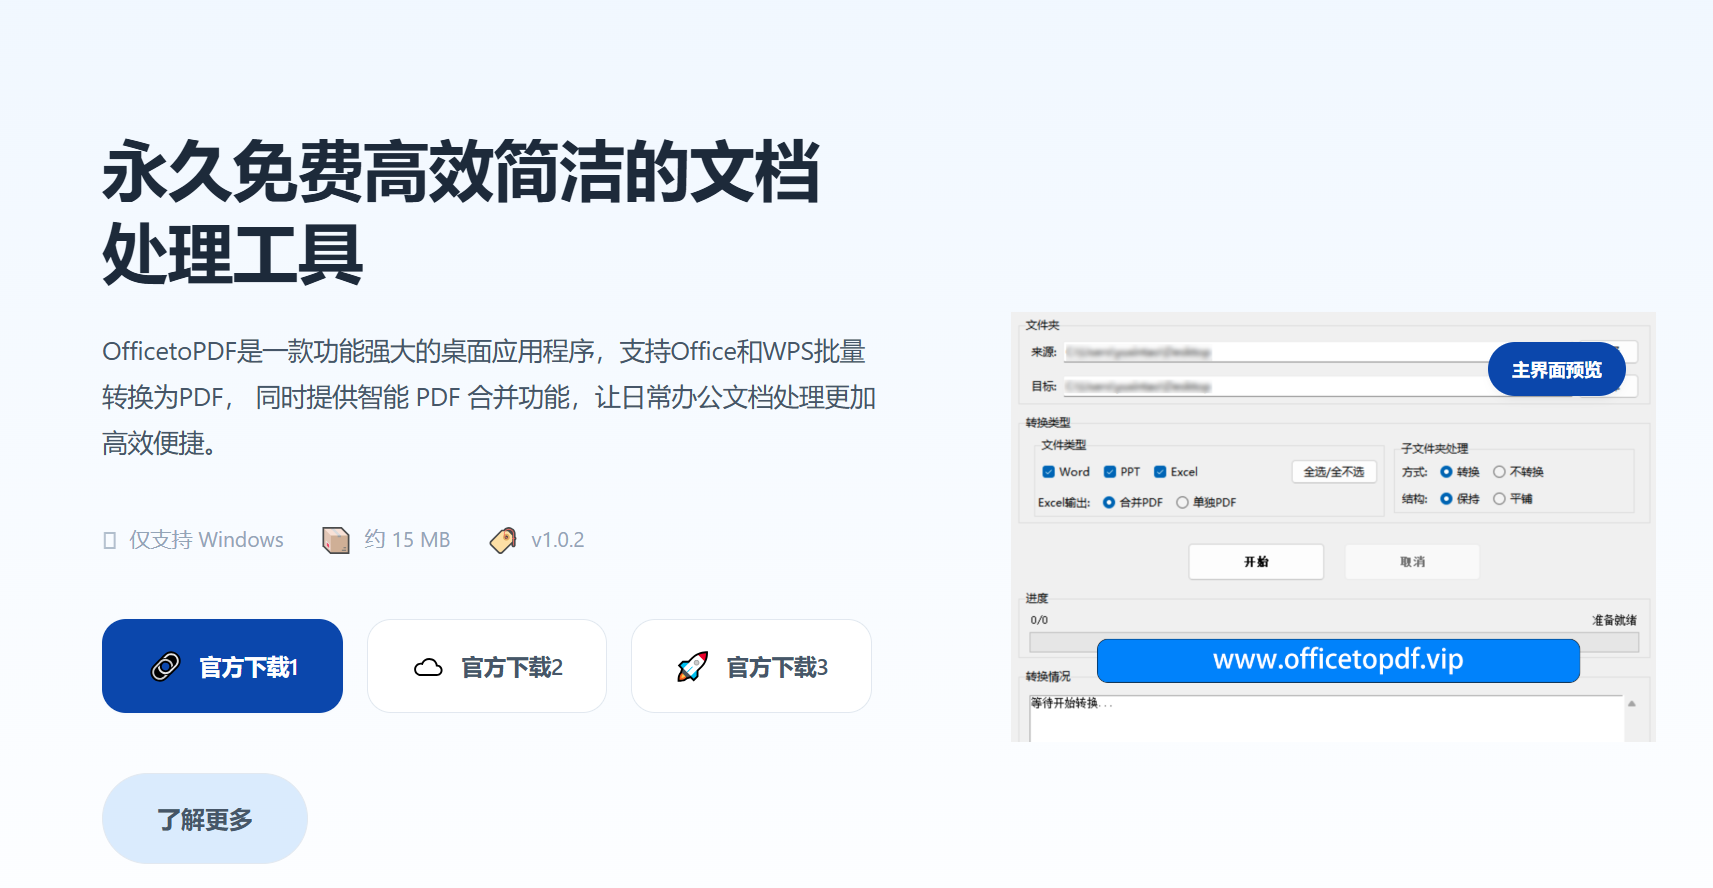Disable the Excel file type checkbox
Screen dimensions: 1713x888
(x=1160, y=472)
